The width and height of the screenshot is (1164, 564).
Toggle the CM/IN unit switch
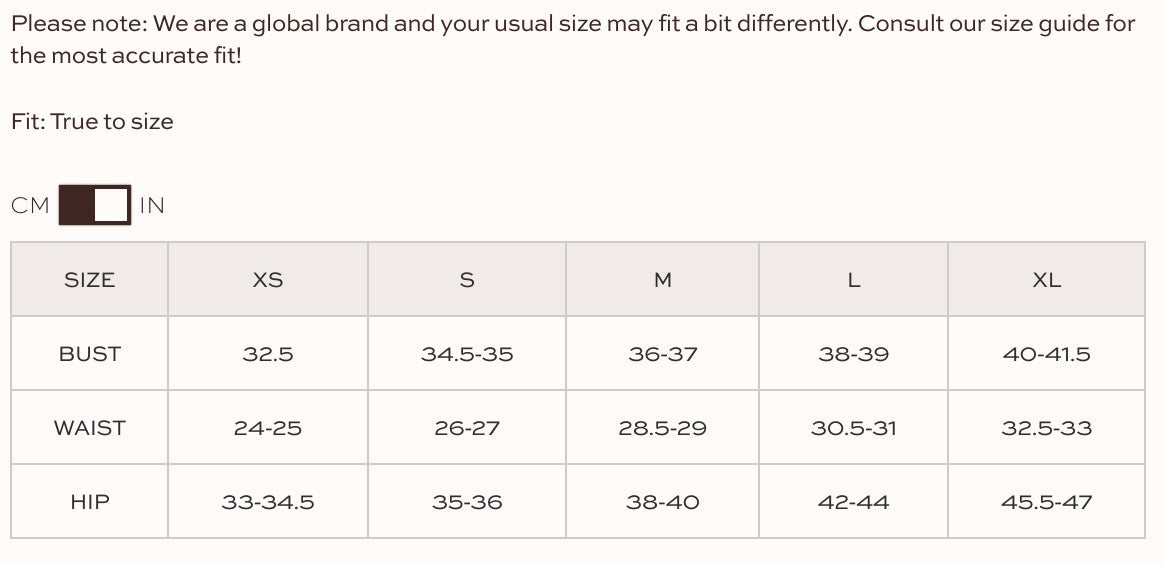pyautogui.click(x=94, y=205)
